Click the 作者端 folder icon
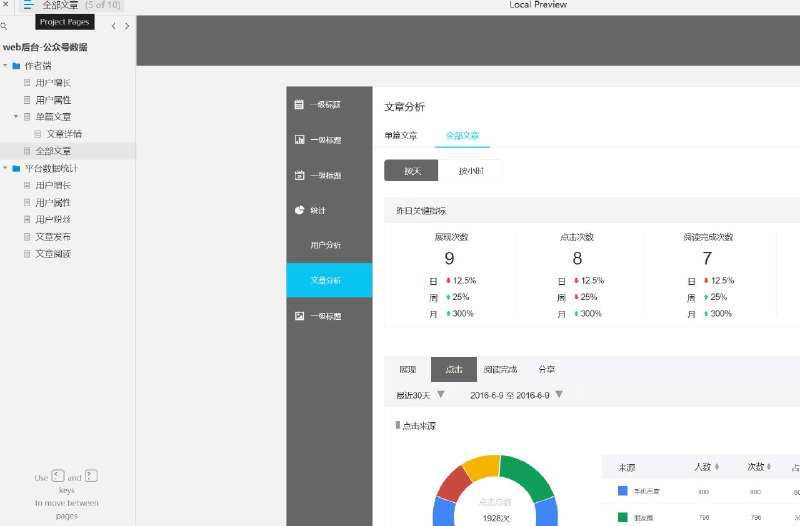Viewport: 800px width, 526px height. [16, 66]
